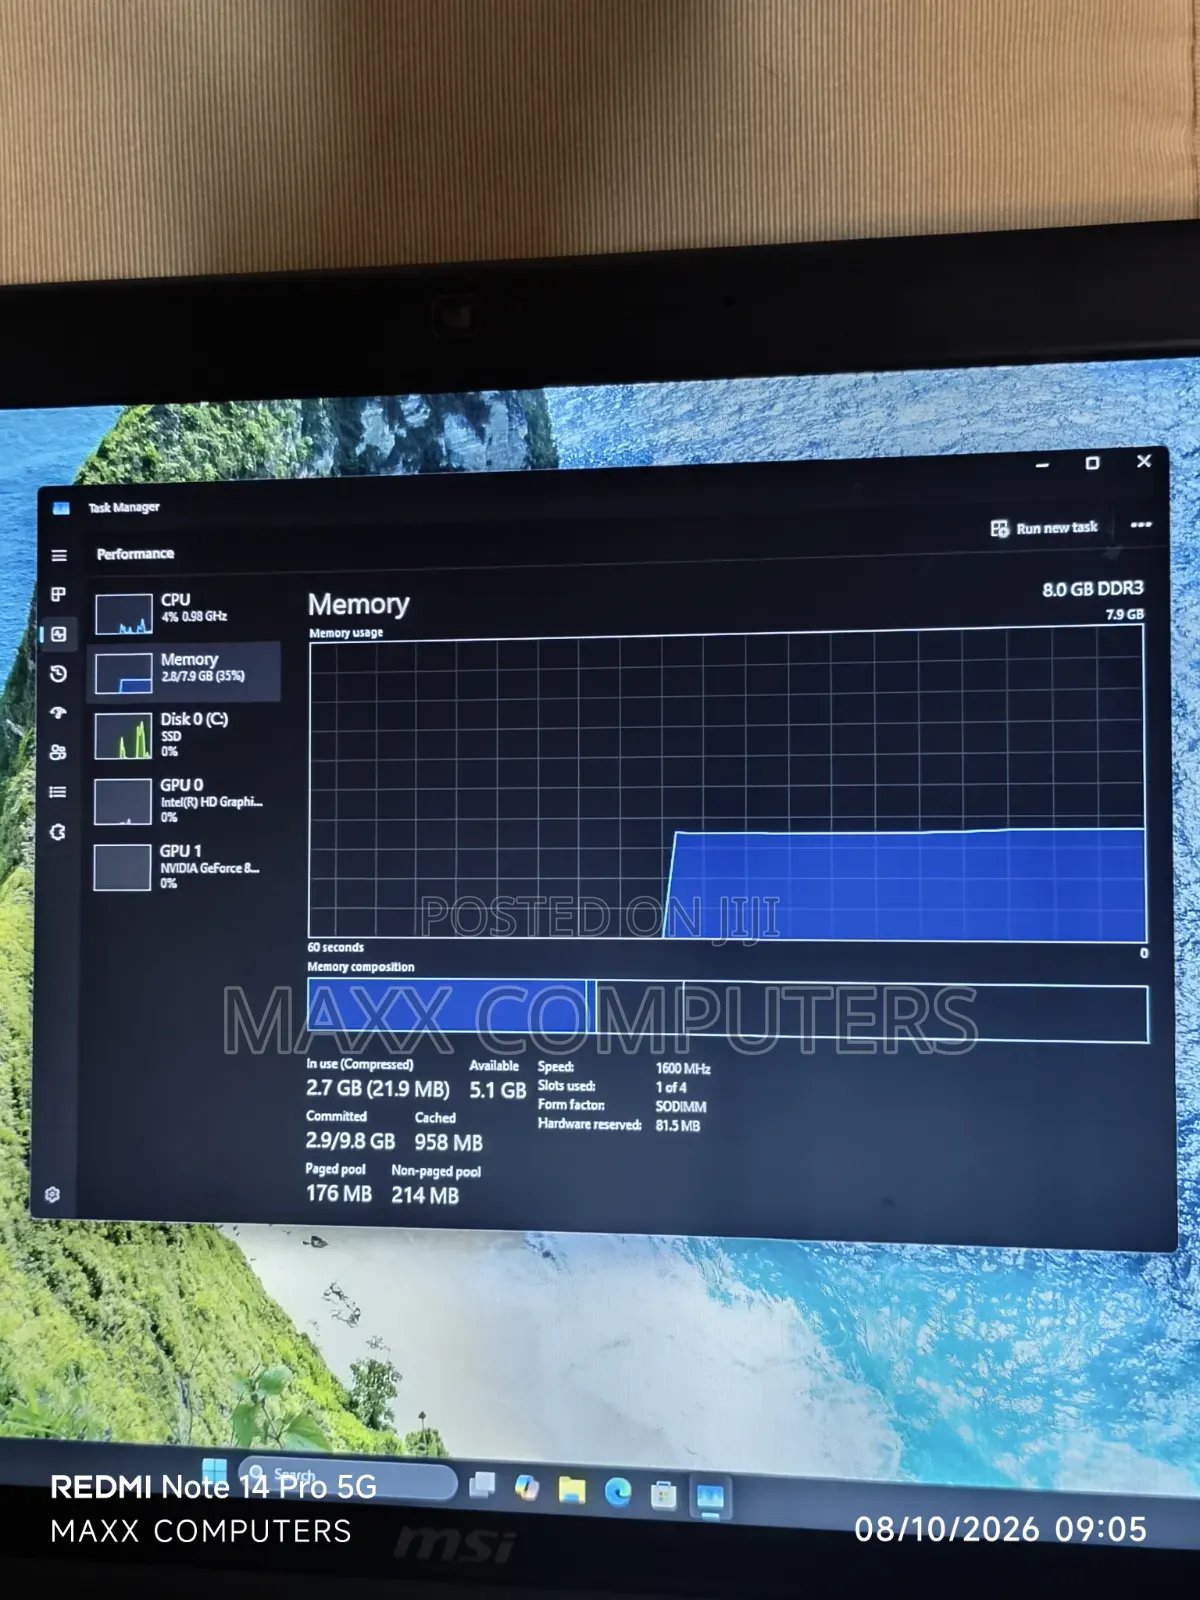Select the Performance page sidebar icon

click(59, 634)
